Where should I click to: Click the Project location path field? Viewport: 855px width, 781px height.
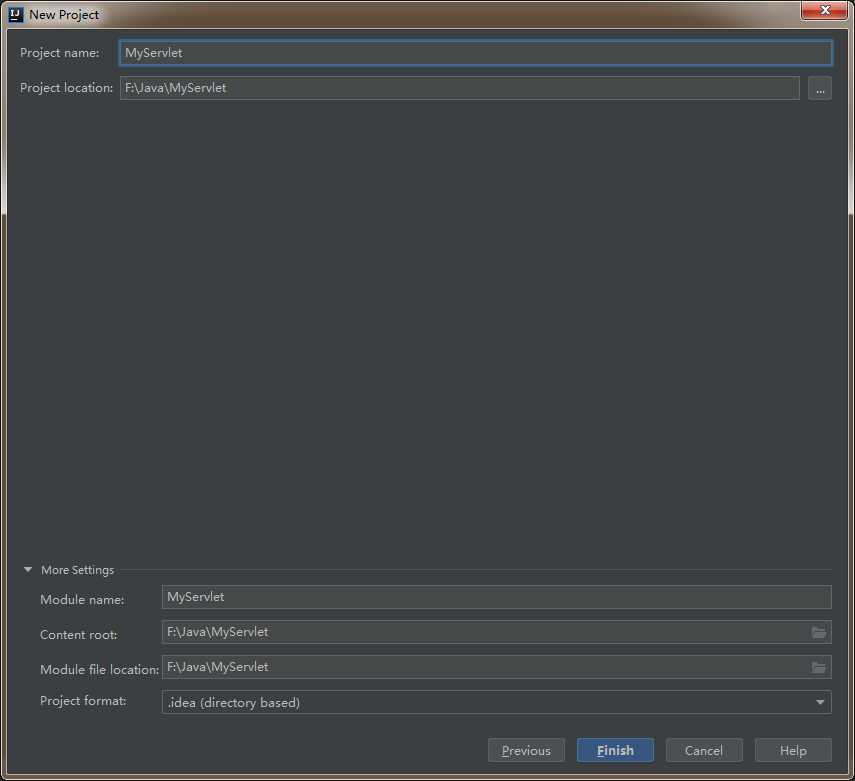pos(460,88)
